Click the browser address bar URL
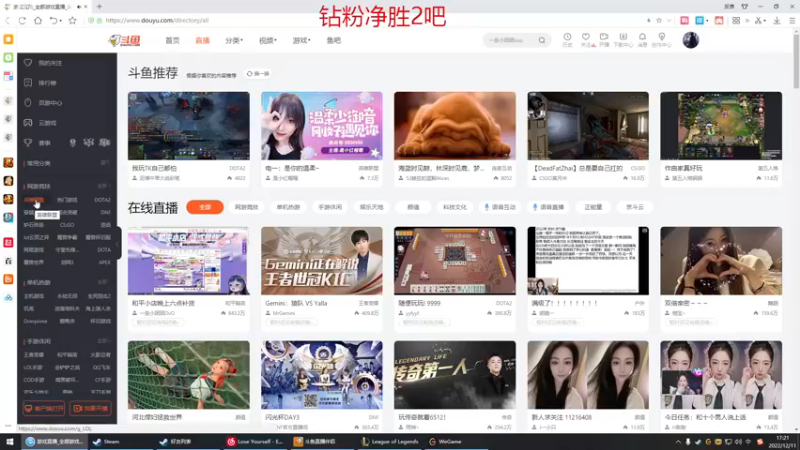The width and height of the screenshot is (800, 450). 157,20
